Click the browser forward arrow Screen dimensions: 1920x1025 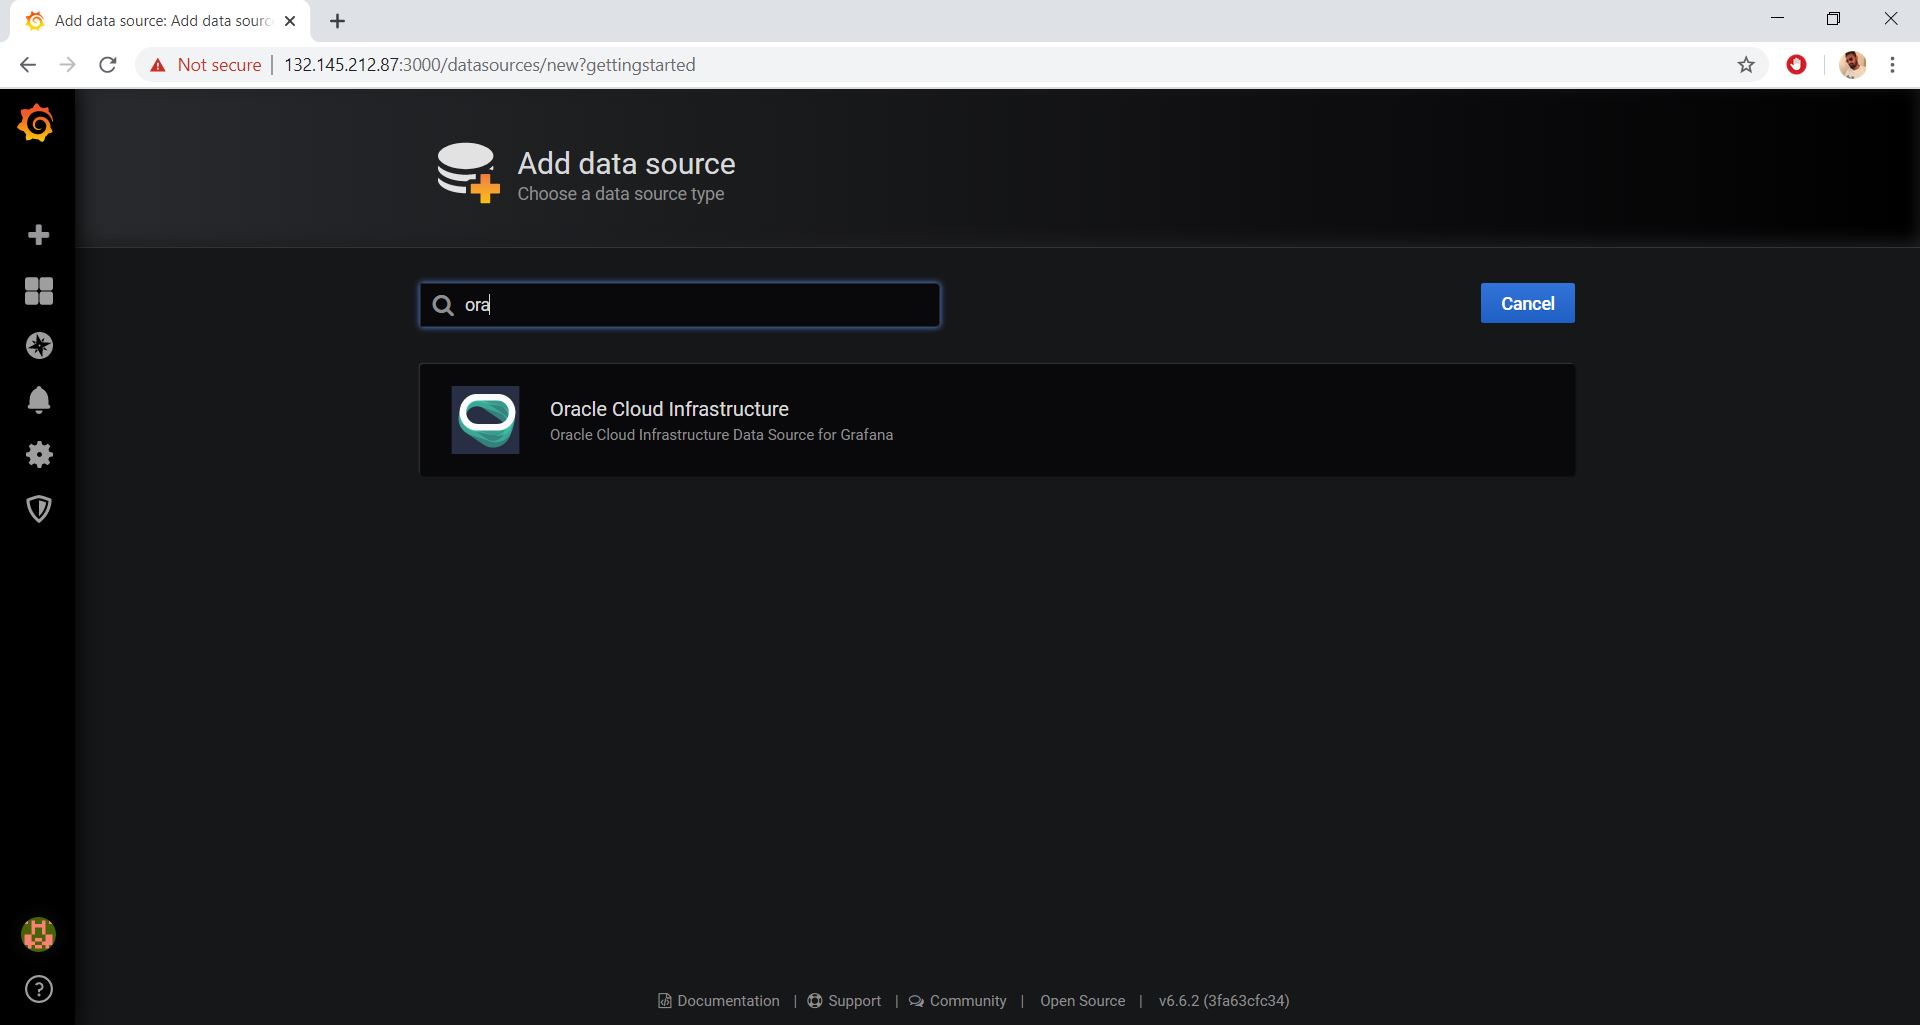click(x=67, y=65)
